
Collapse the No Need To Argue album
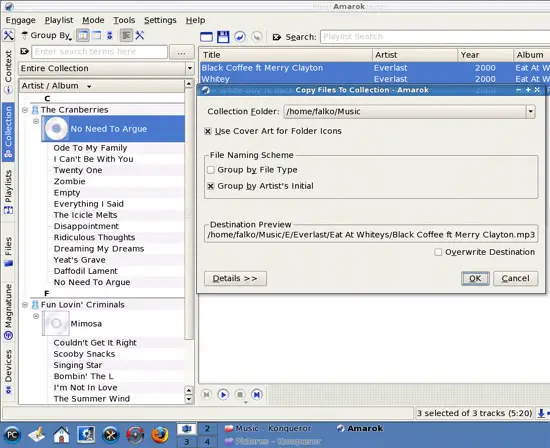[x=36, y=121]
